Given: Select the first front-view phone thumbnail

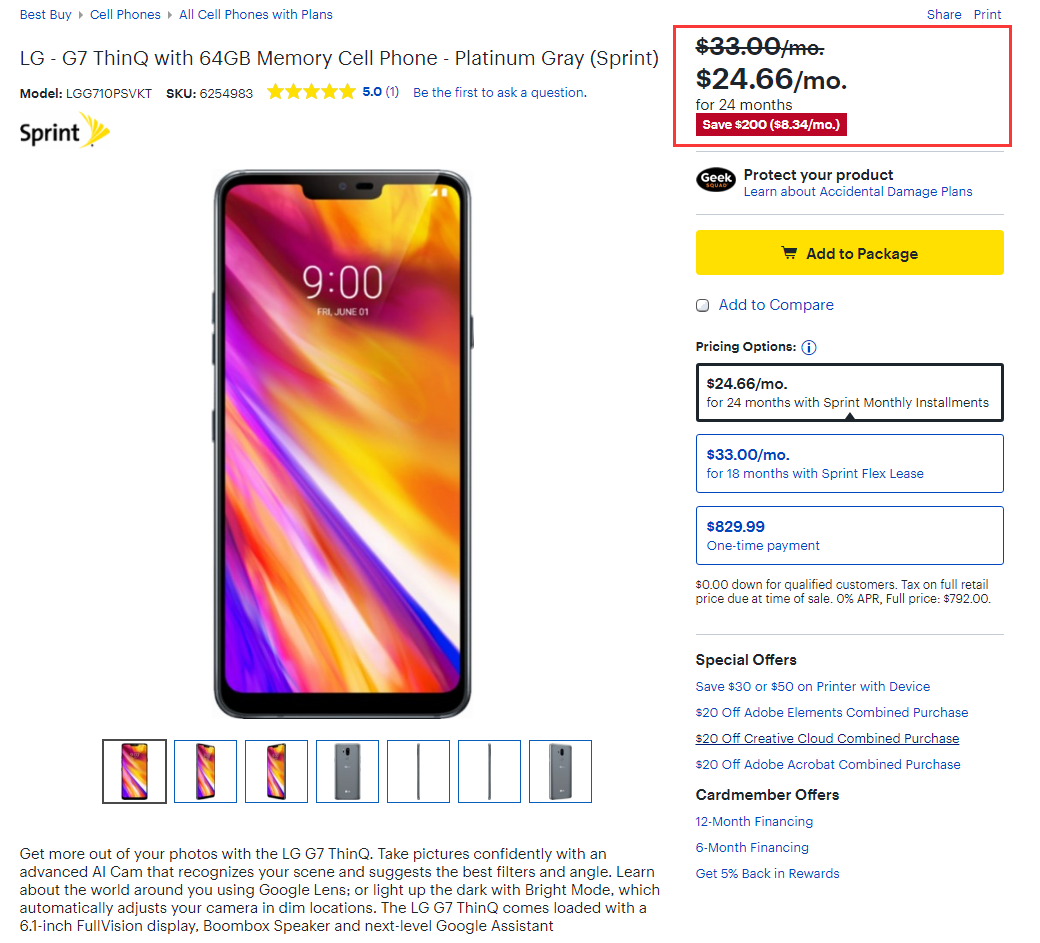Looking at the screenshot, I should tap(134, 771).
